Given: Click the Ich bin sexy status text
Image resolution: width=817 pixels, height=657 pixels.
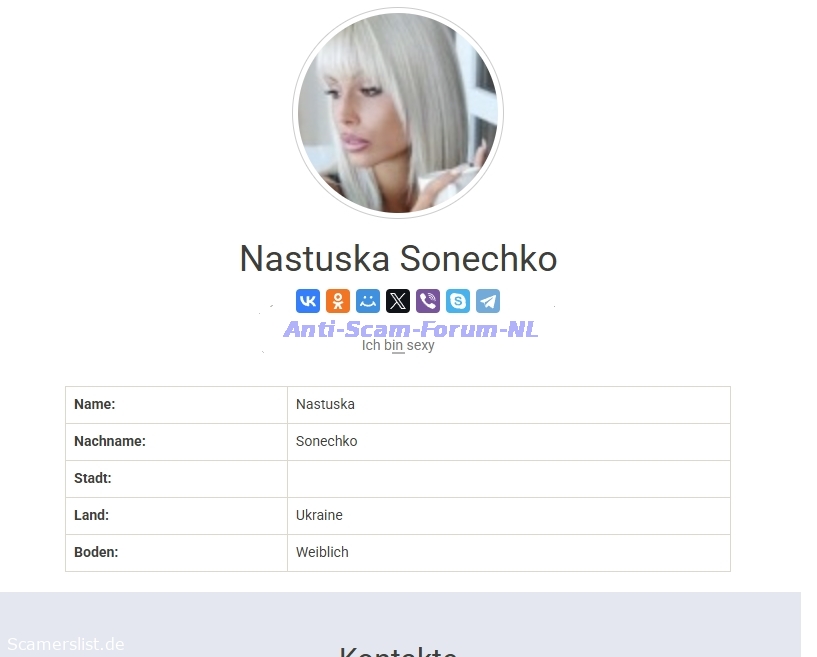Looking at the screenshot, I should coord(398,345).
